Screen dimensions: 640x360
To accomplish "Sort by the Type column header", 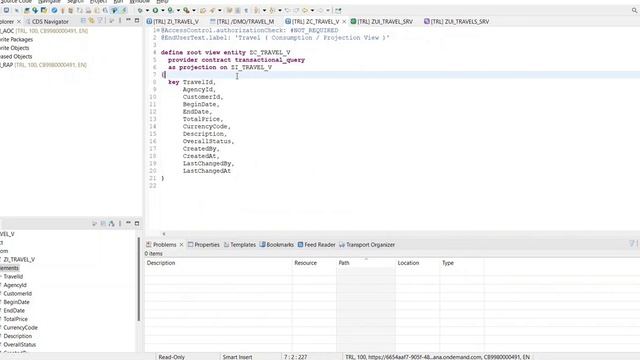I will click(462, 263).
